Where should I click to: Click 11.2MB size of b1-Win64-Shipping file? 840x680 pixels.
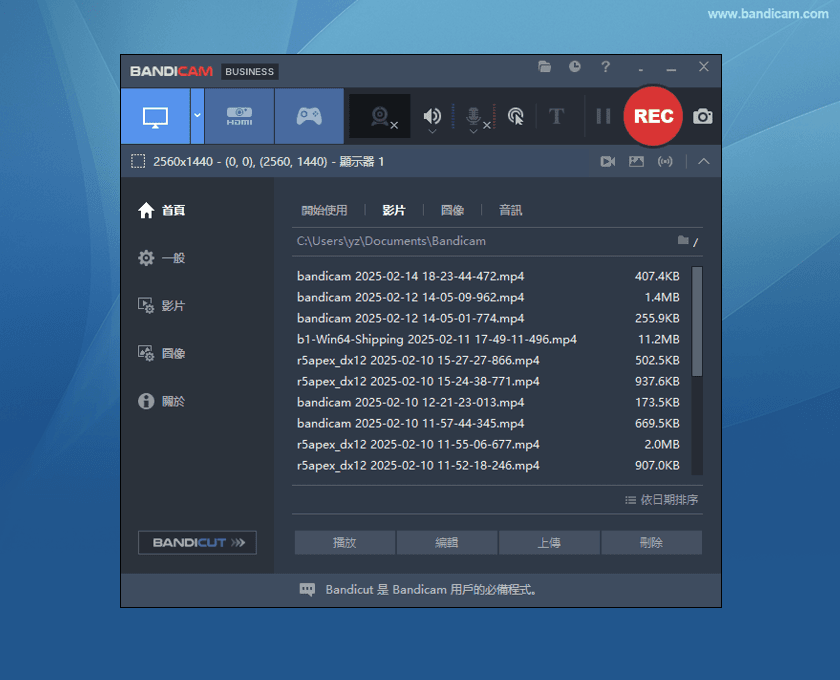658,339
